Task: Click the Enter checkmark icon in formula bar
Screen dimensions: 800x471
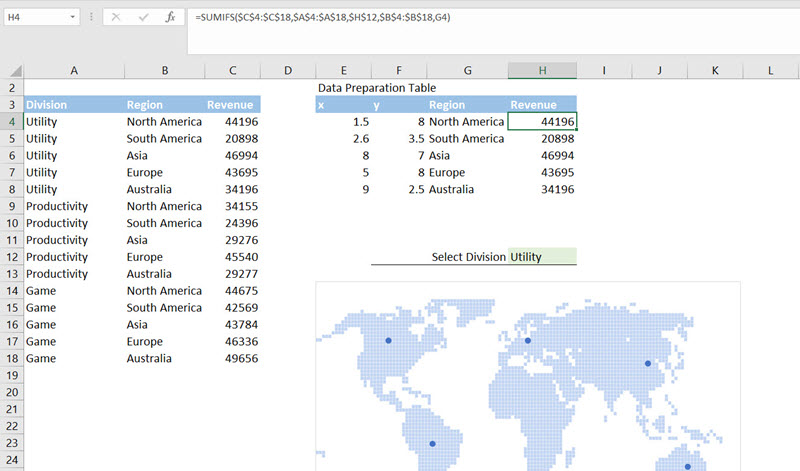Action: (x=143, y=17)
